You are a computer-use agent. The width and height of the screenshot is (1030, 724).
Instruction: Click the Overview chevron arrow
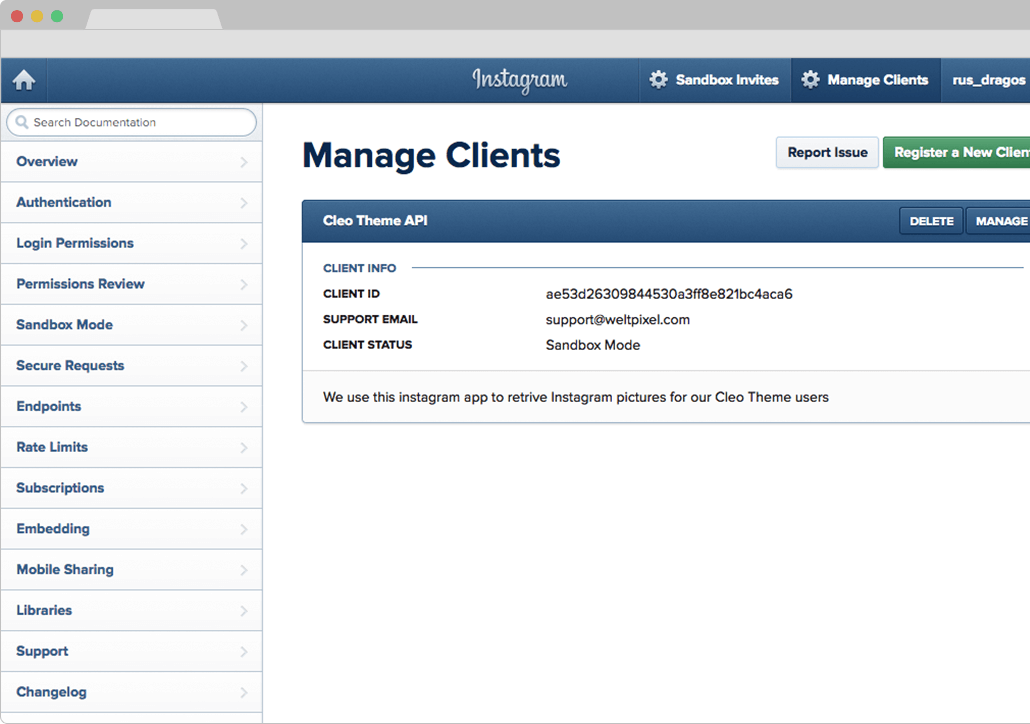click(244, 162)
